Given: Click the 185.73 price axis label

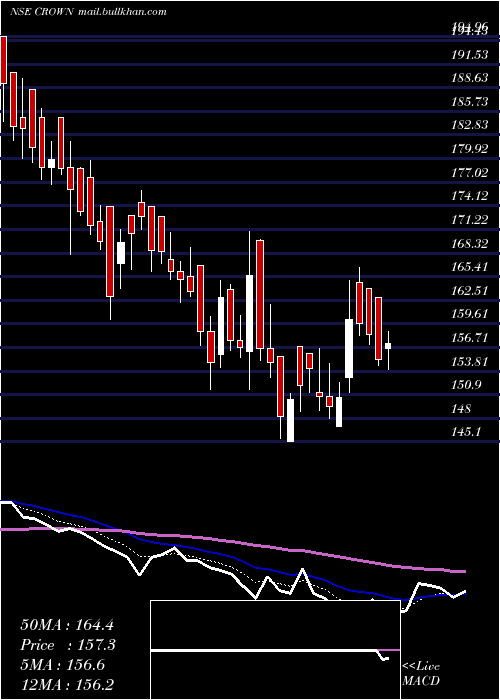Looking at the screenshot, I should (469, 102).
